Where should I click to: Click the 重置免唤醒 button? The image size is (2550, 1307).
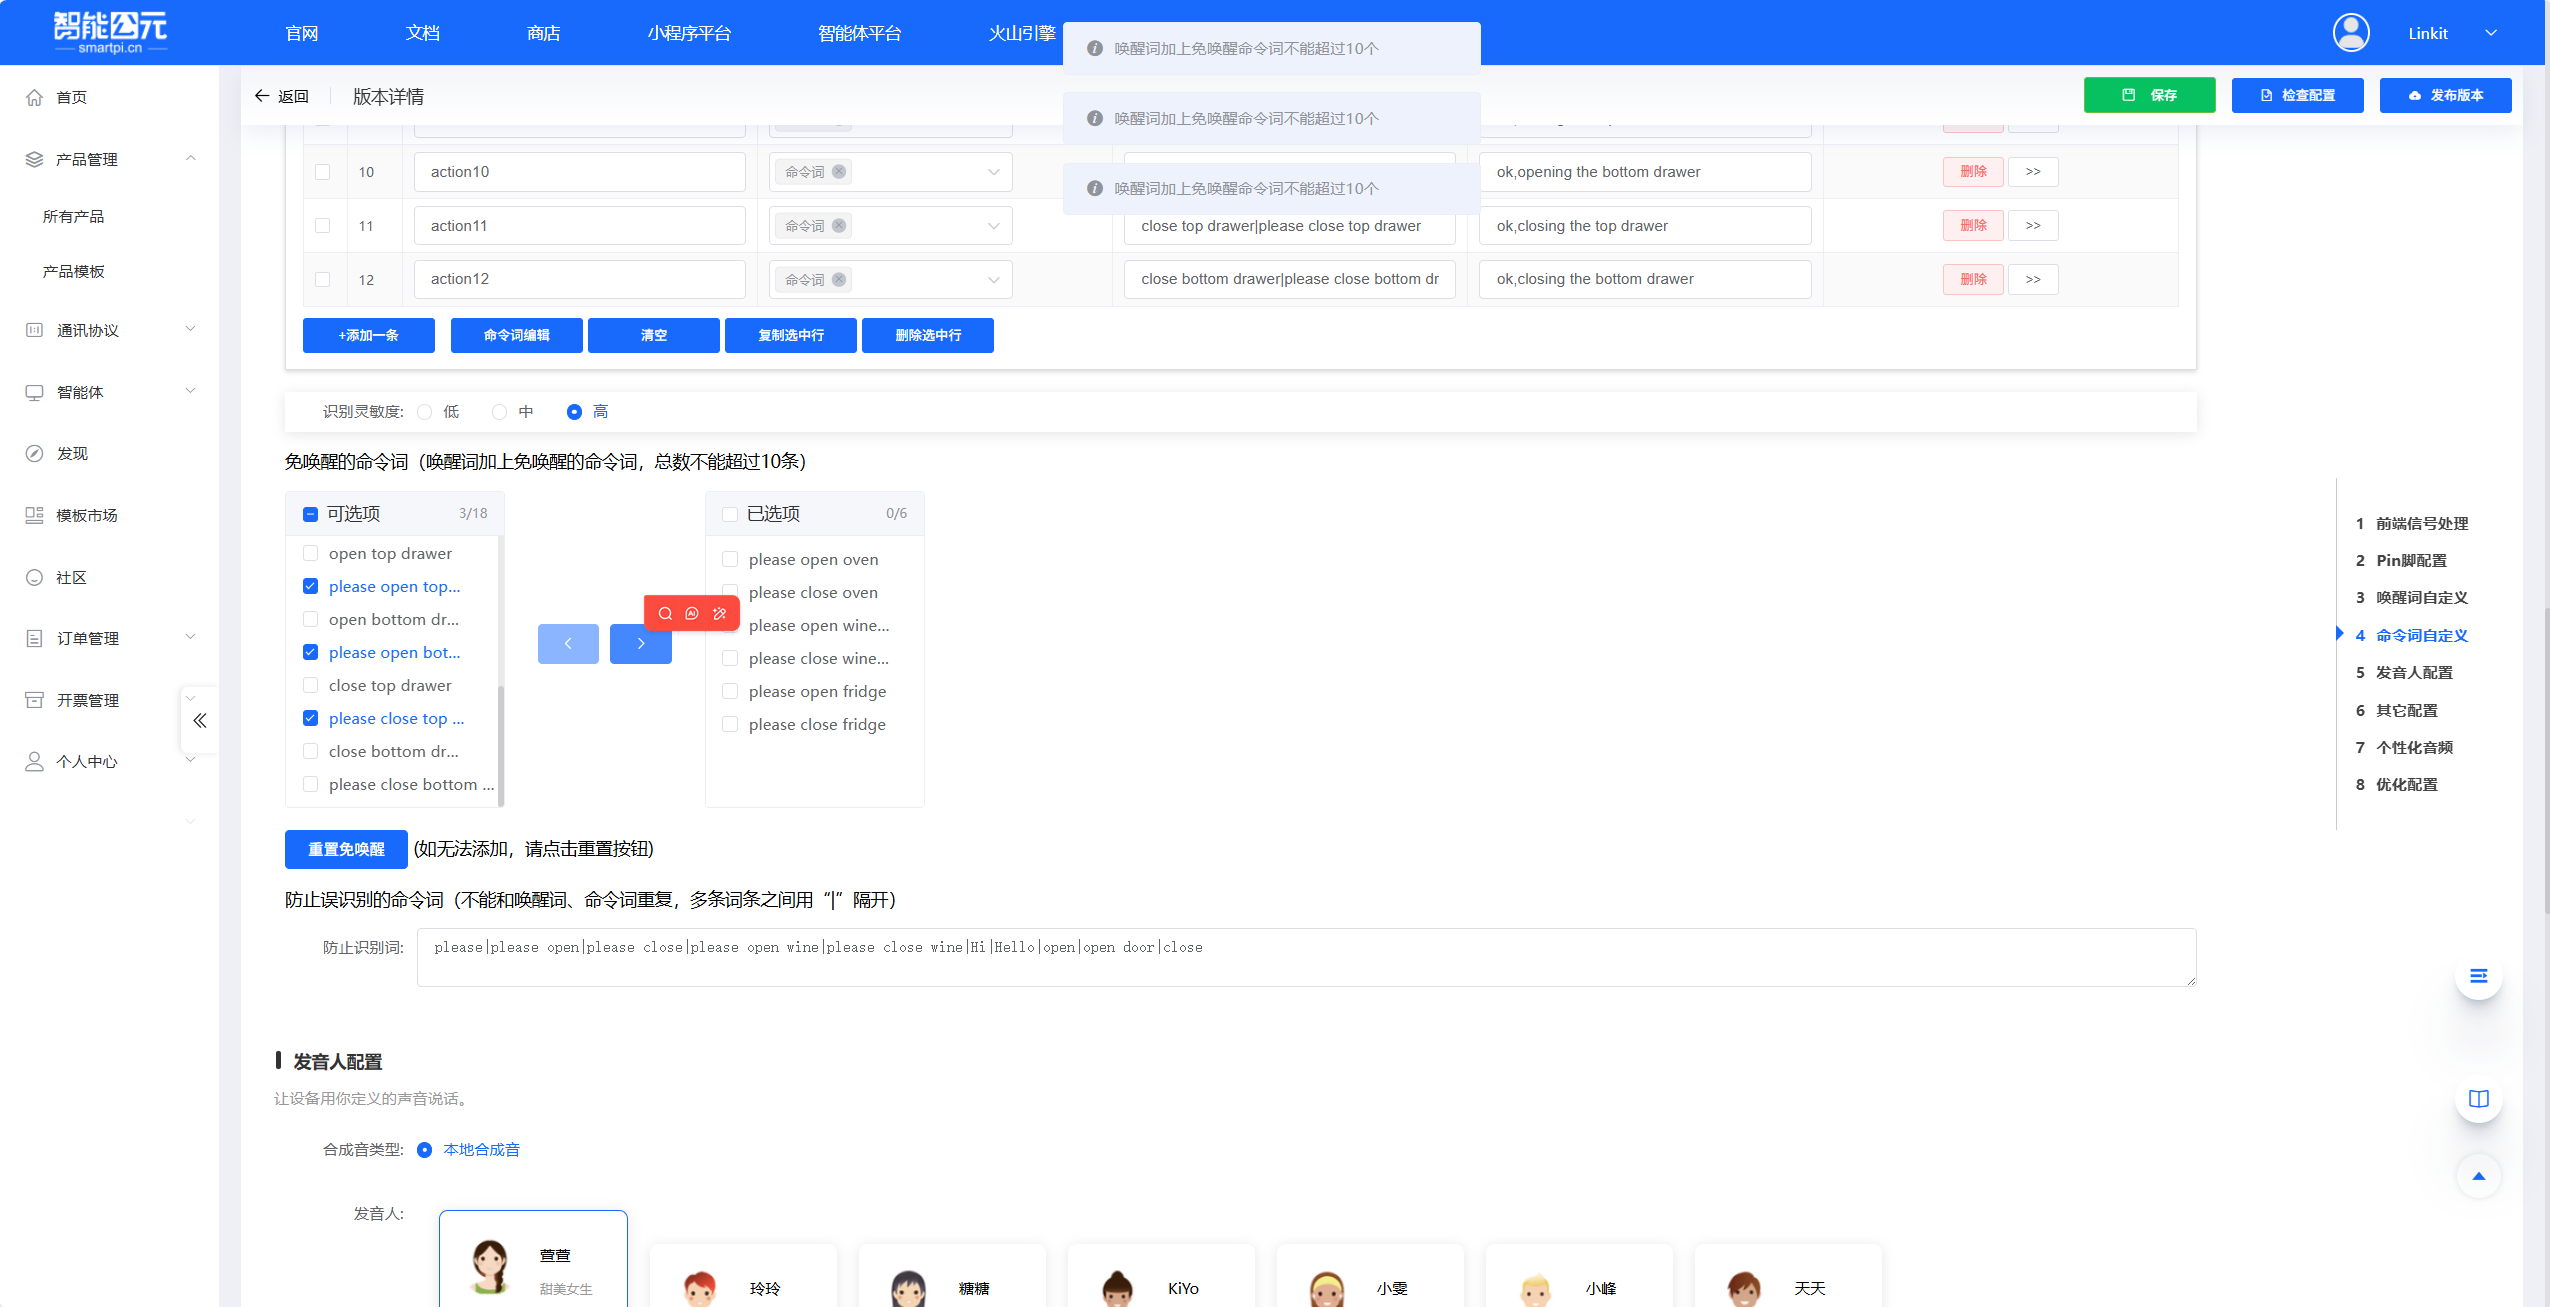(346, 849)
